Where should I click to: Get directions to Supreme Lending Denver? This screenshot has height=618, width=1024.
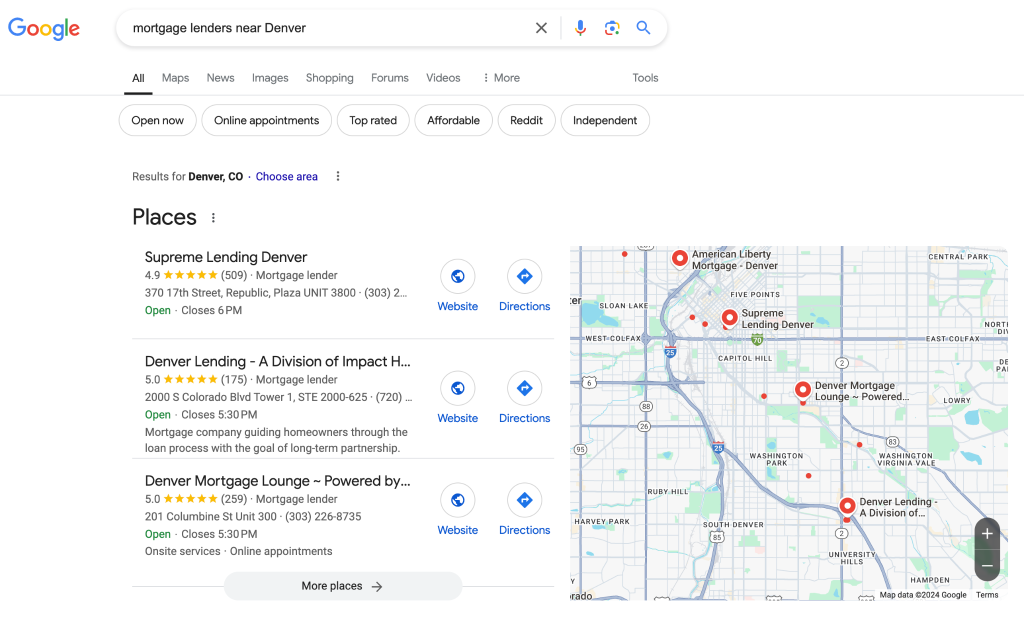coord(524,277)
